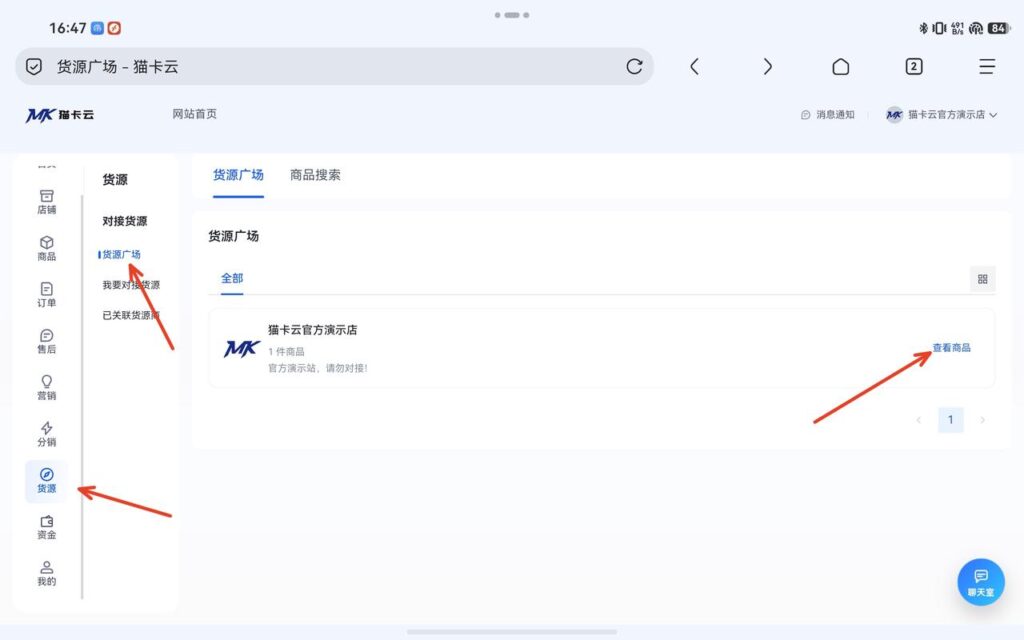Open the 我的 profile icon
The height and width of the screenshot is (640, 1024).
click(x=46, y=573)
